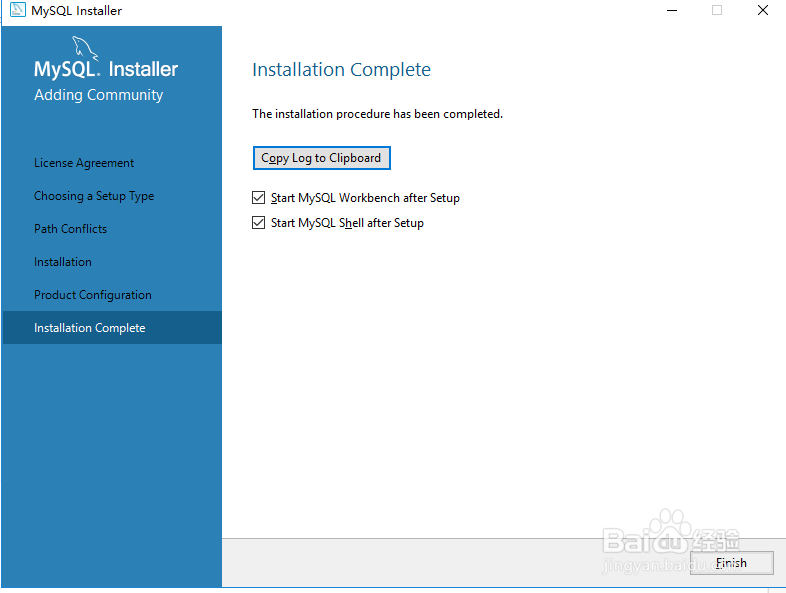The width and height of the screenshot is (786, 593).
Task: Uncheck Start MySQL Shell after Setup
Action: (x=258, y=223)
